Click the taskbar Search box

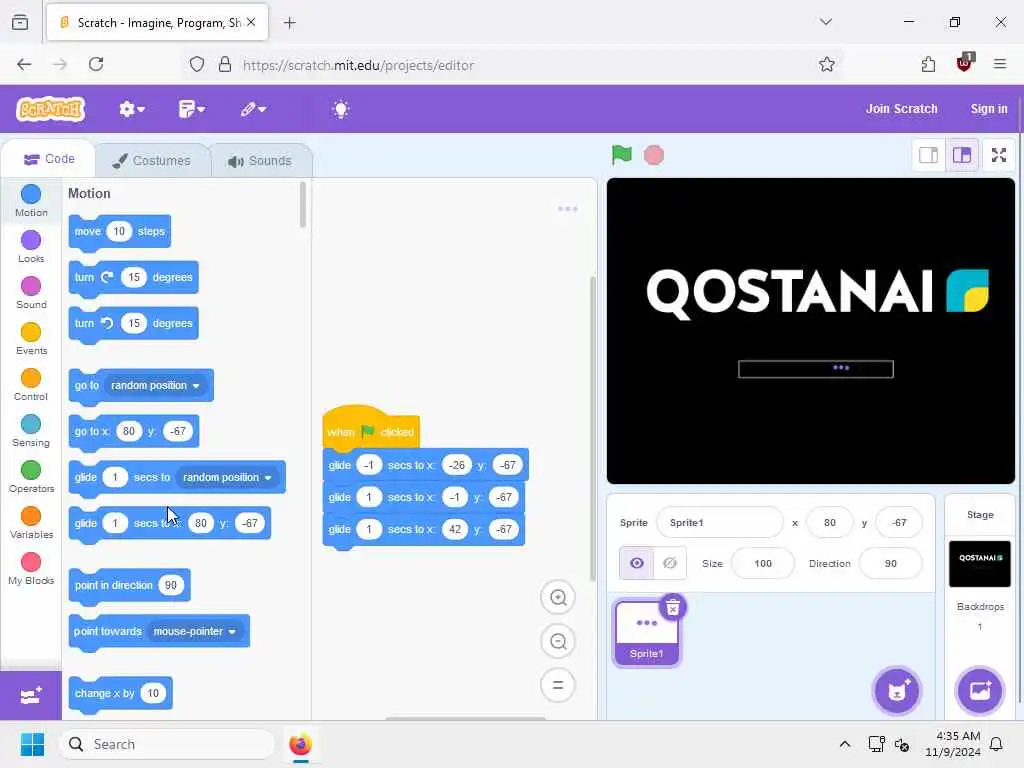click(x=167, y=744)
